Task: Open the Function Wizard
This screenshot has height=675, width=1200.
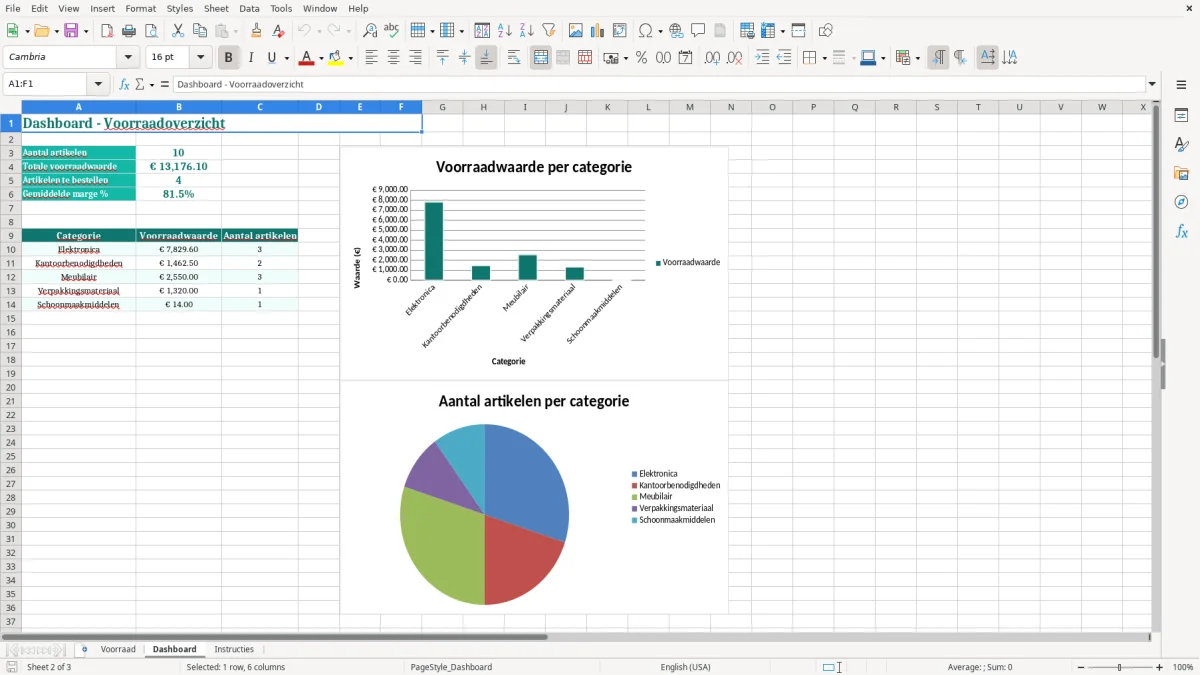Action: coord(125,84)
